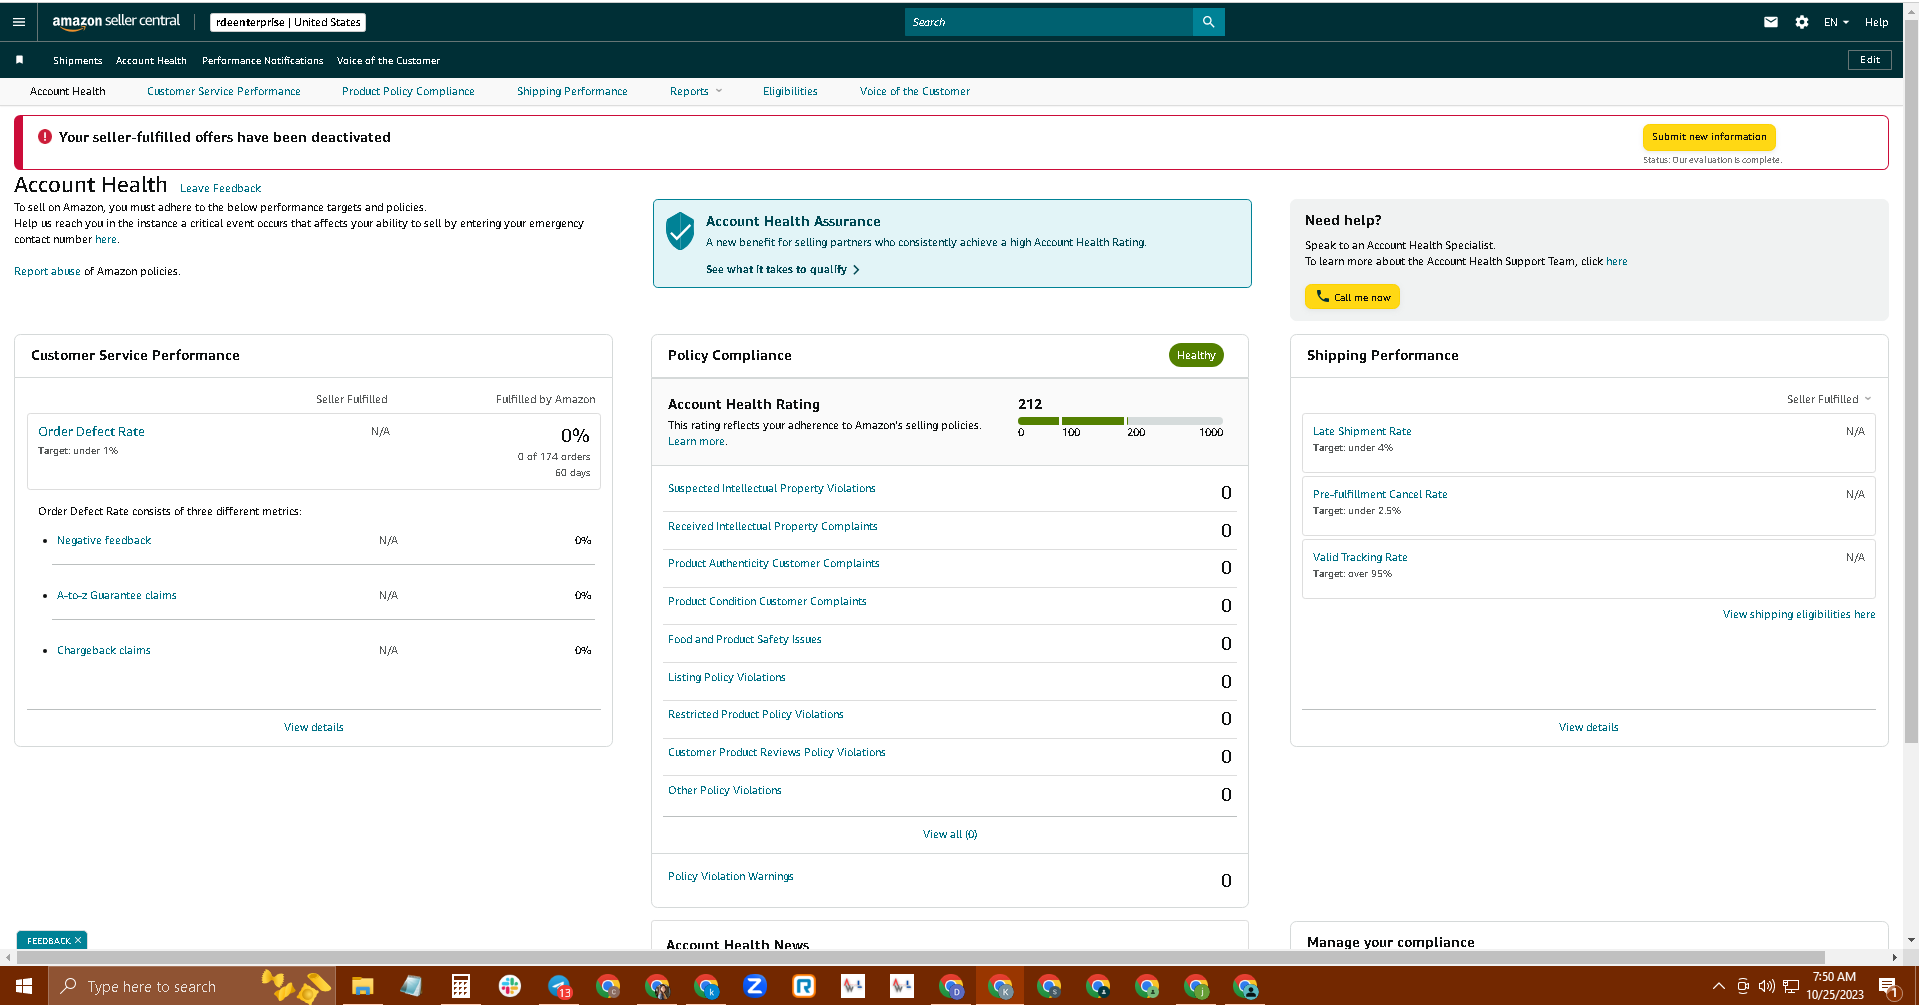Open Late Shipment Rate metric

coord(1362,431)
